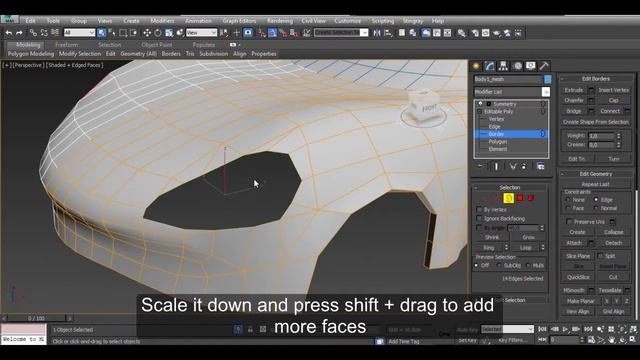The height and width of the screenshot is (360, 640).
Task: Select the Element sub-object red icon
Action: pyautogui.click(x=531, y=198)
